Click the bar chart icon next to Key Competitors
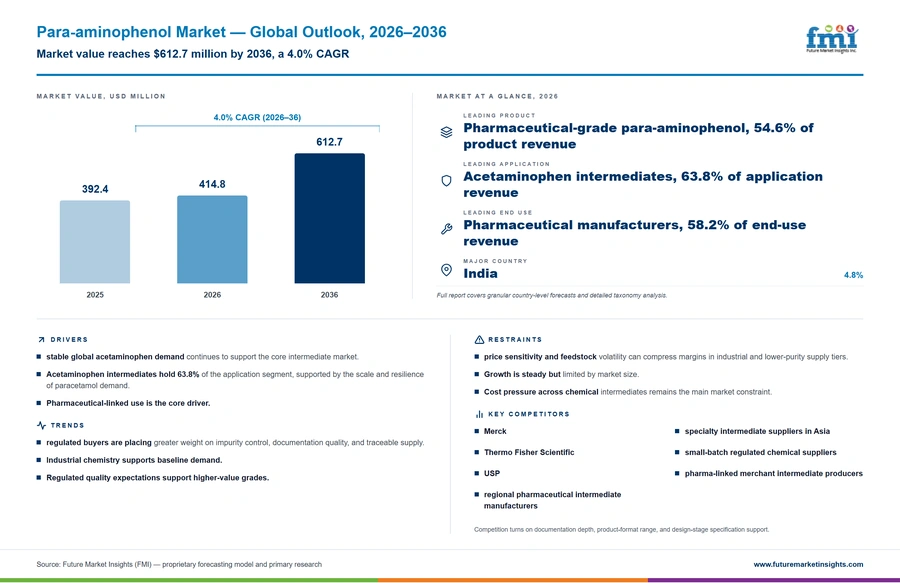The image size is (900, 583). 479,414
